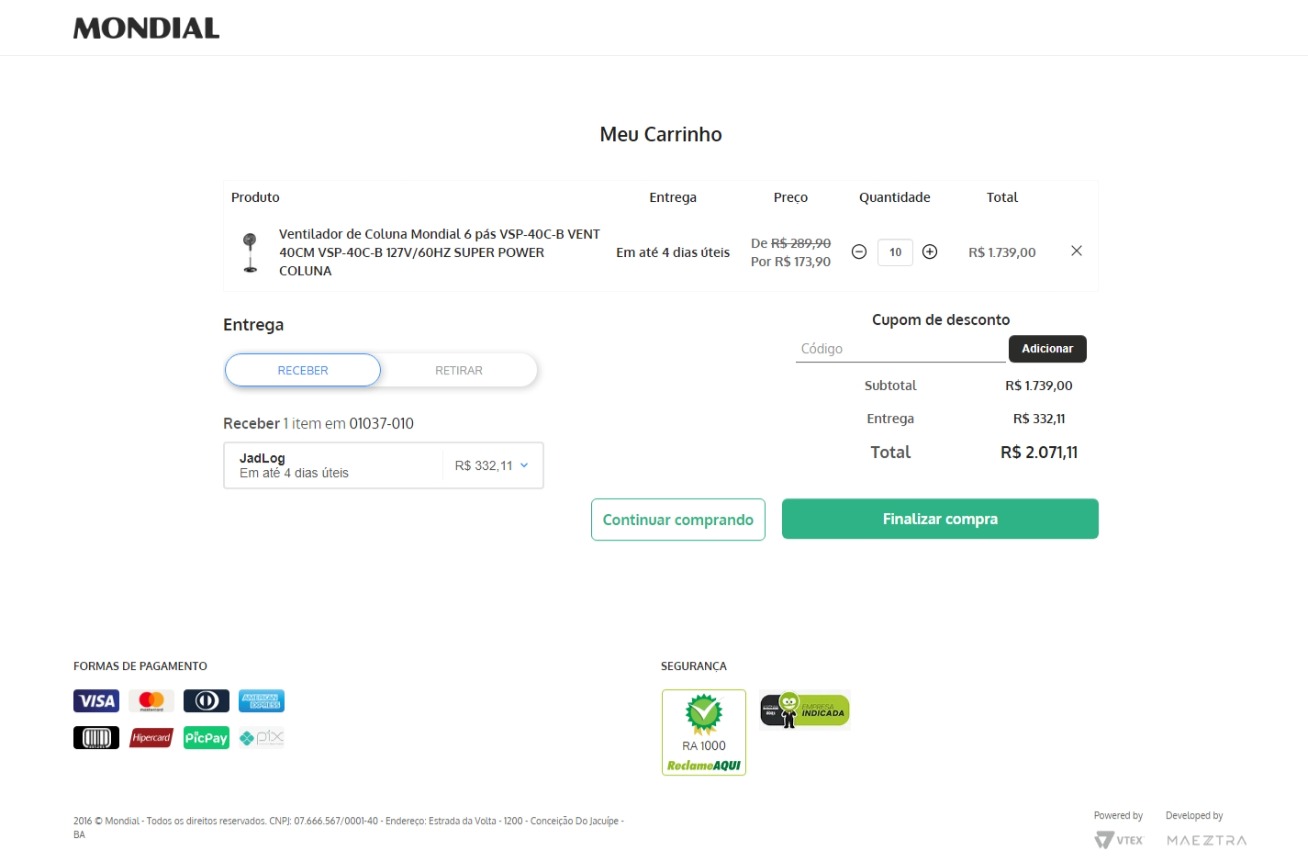Increase quantity with the plus icon
This screenshot has width=1308, height=859.
click(929, 252)
